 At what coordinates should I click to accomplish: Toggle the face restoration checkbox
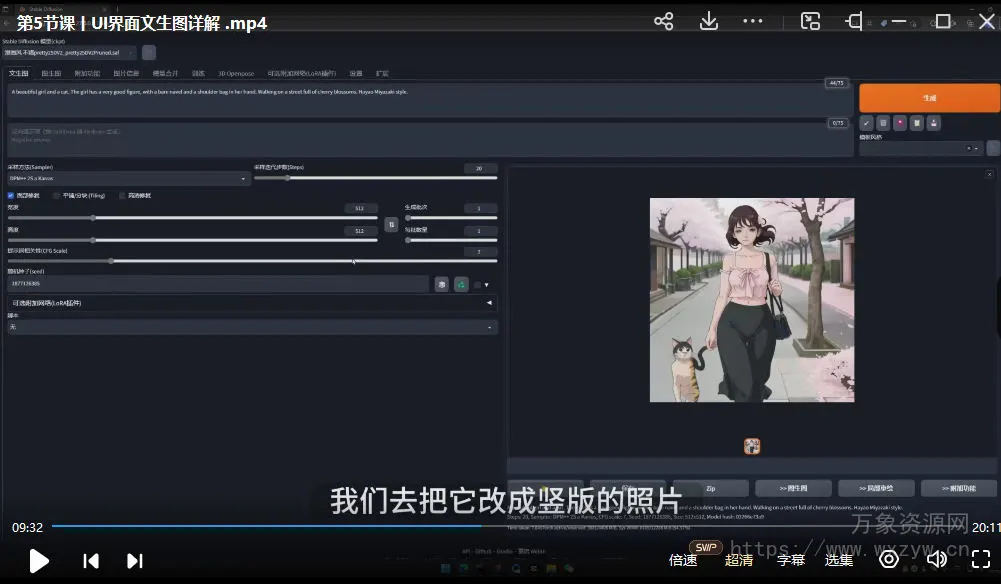11,195
